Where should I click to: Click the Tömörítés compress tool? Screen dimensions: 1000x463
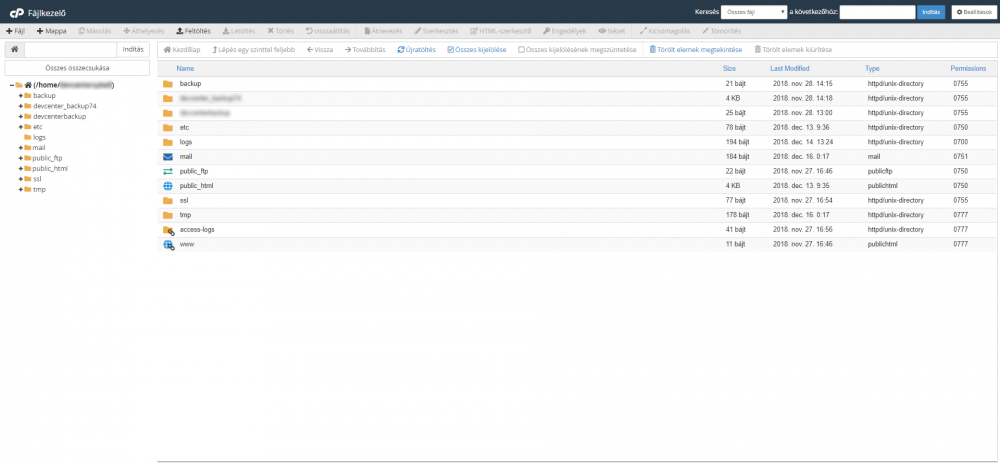point(721,31)
